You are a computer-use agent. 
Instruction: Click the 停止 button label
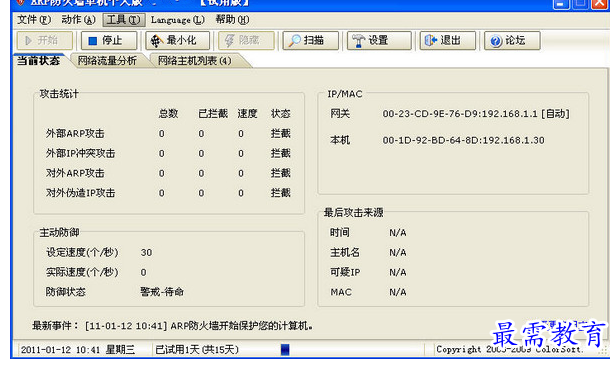pyautogui.click(x=112, y=40)
